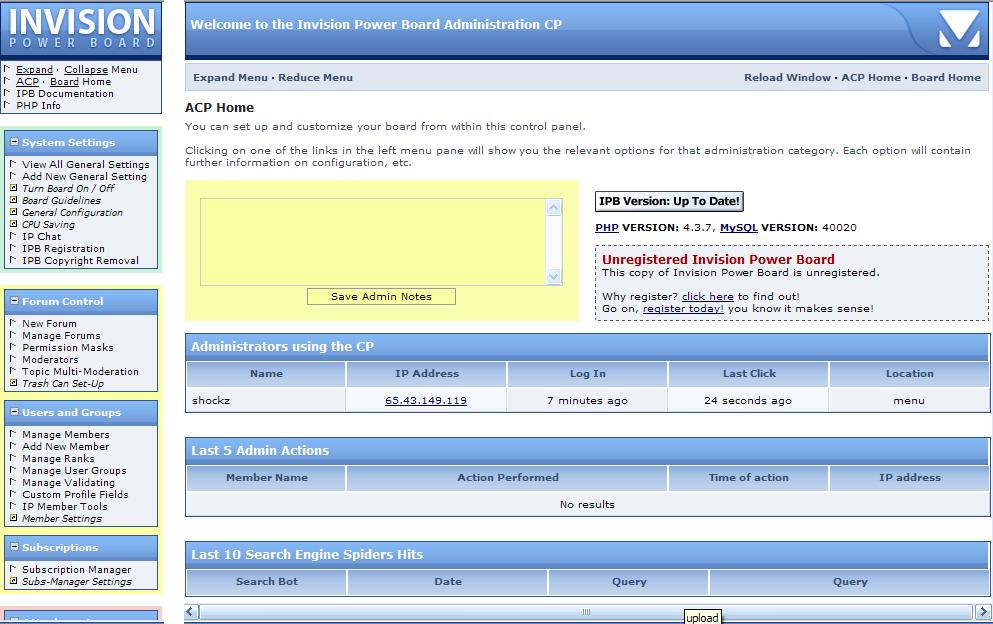
Task: Click the icon beside Turn Board On / Off
Action: 13,188
